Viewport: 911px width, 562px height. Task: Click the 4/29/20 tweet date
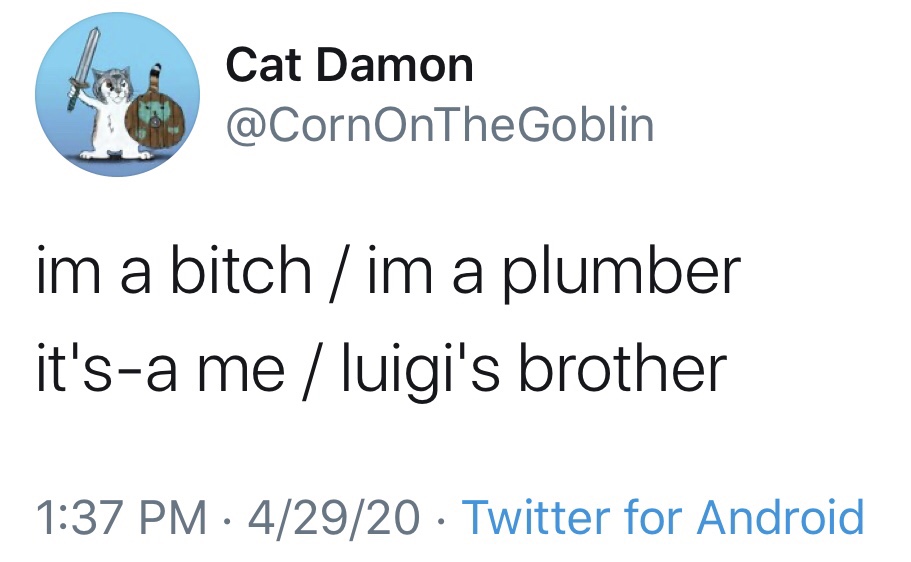pos(336,517)
